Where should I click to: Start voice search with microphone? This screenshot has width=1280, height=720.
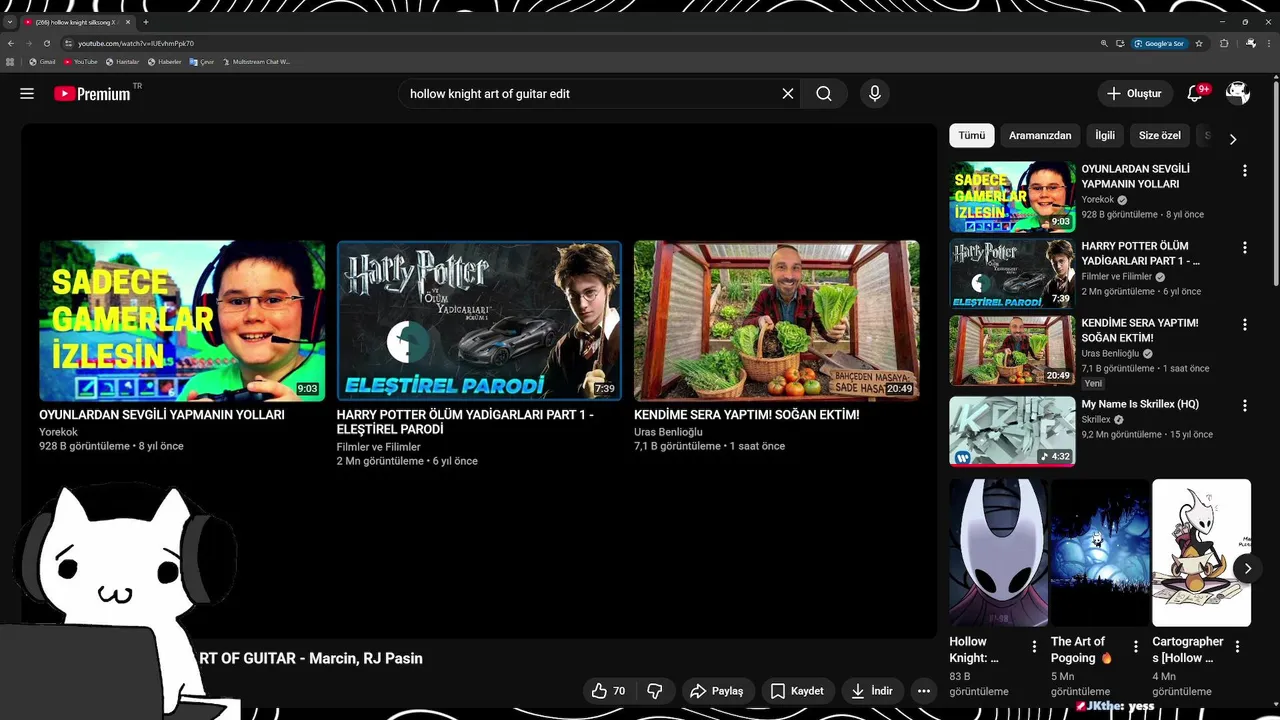(x=875, y=93)
